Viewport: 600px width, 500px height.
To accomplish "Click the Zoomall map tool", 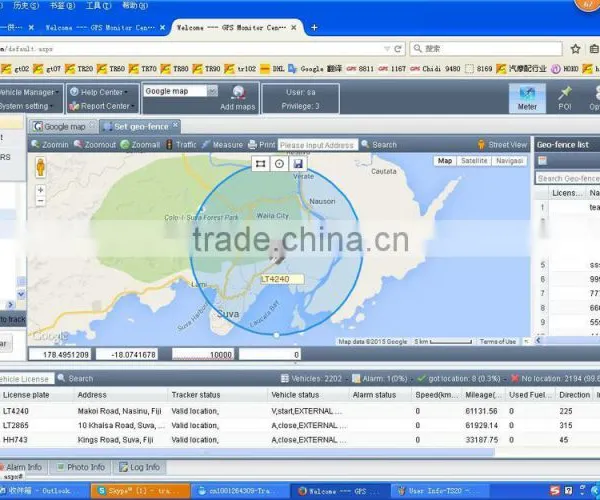I will click(x=140, y=145).
